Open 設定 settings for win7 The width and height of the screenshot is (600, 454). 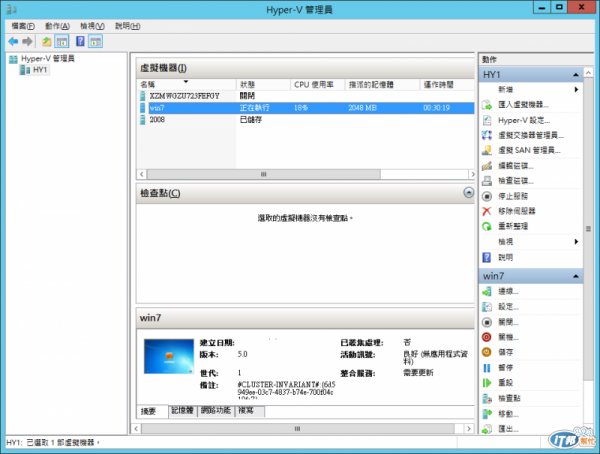[508, 307]
